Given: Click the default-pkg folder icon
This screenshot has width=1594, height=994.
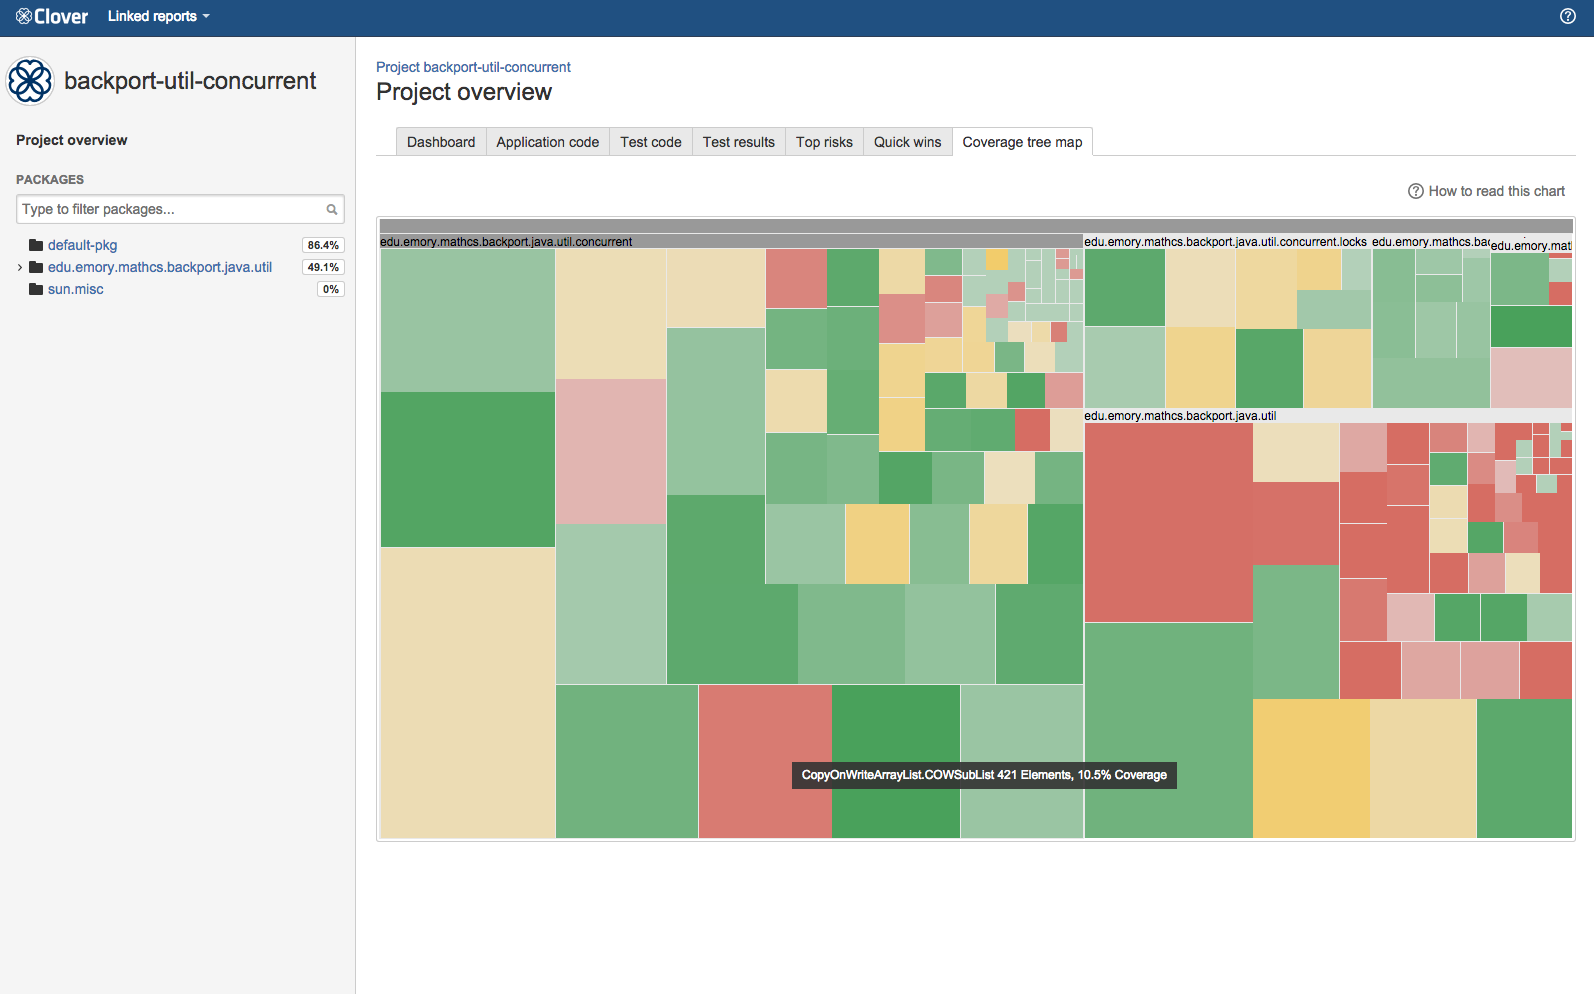Looking at the screenshot, I should 36,246.
